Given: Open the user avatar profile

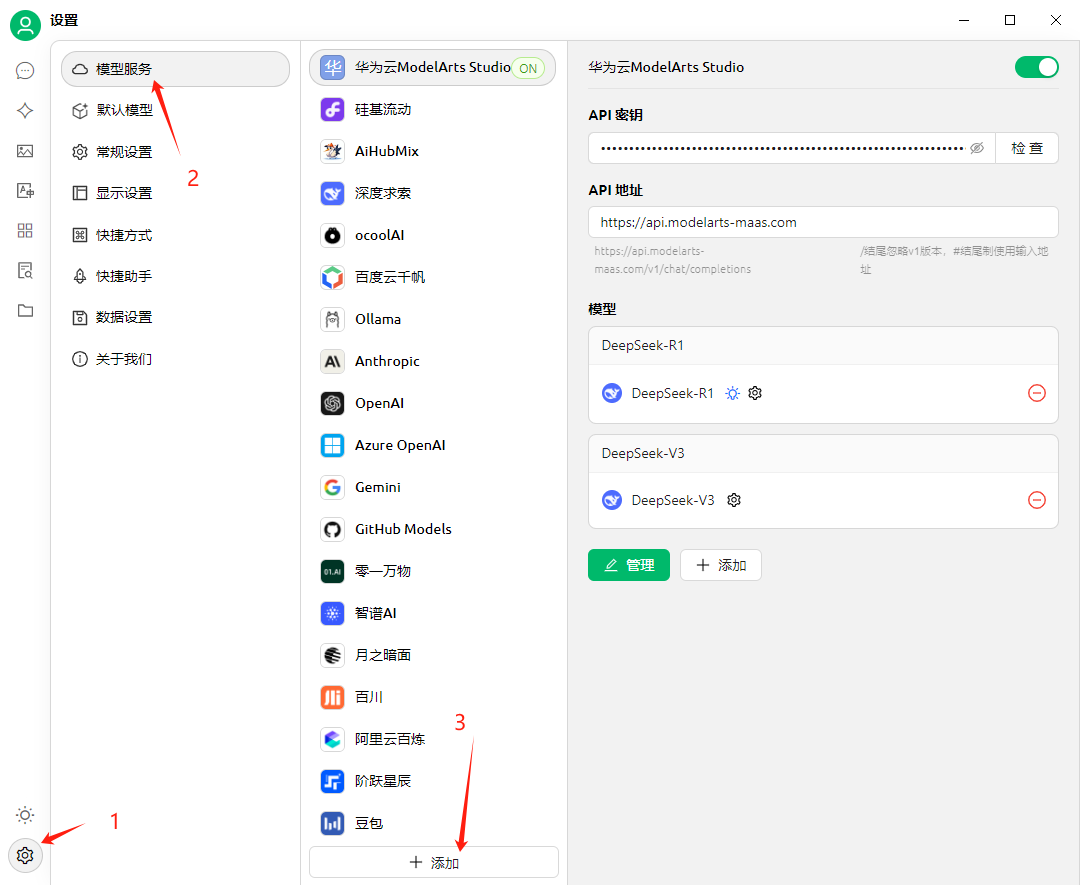Looking at the screenshot, I should tap(25, 25).
